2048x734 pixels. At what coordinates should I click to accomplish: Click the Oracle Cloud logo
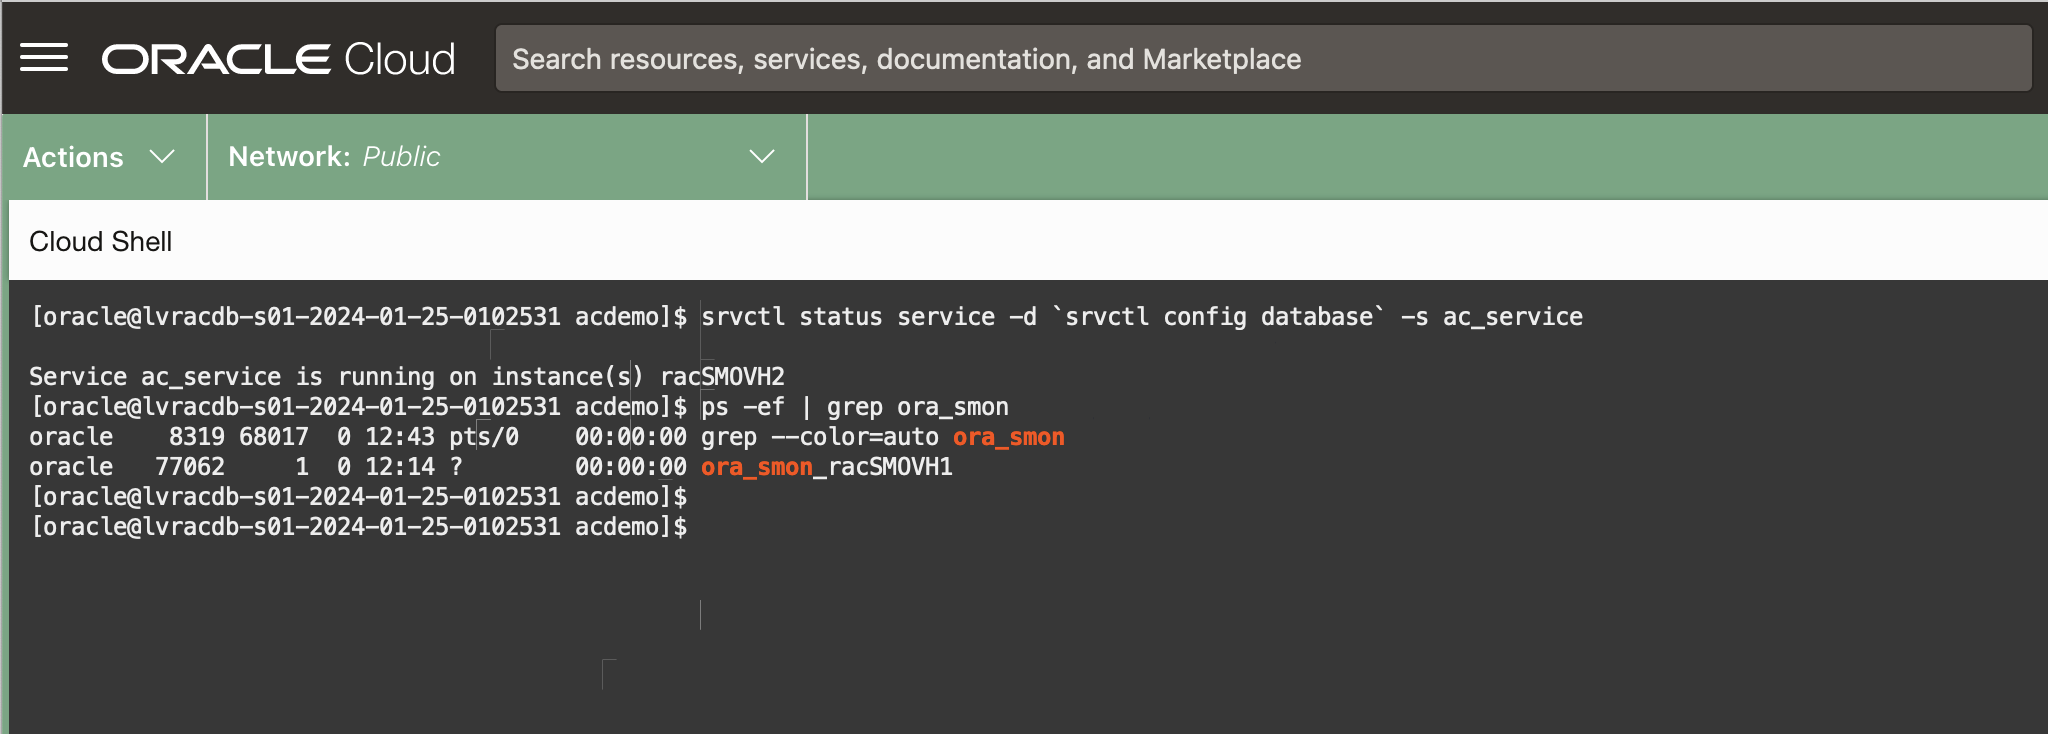click(x=278, y=59)
